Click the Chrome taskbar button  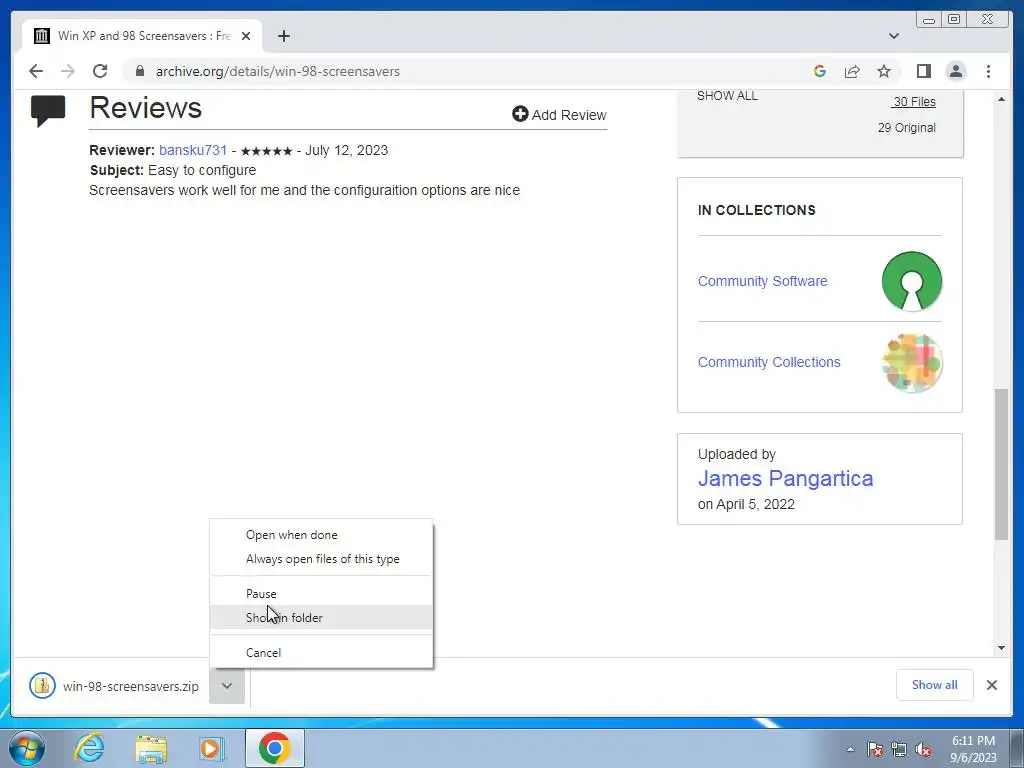275,748
